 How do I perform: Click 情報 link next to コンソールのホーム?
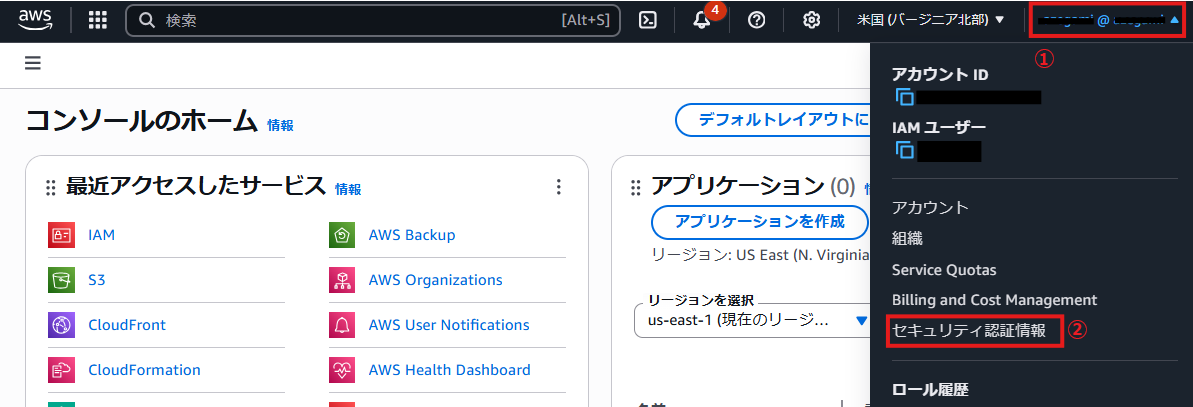pos(280,126)
